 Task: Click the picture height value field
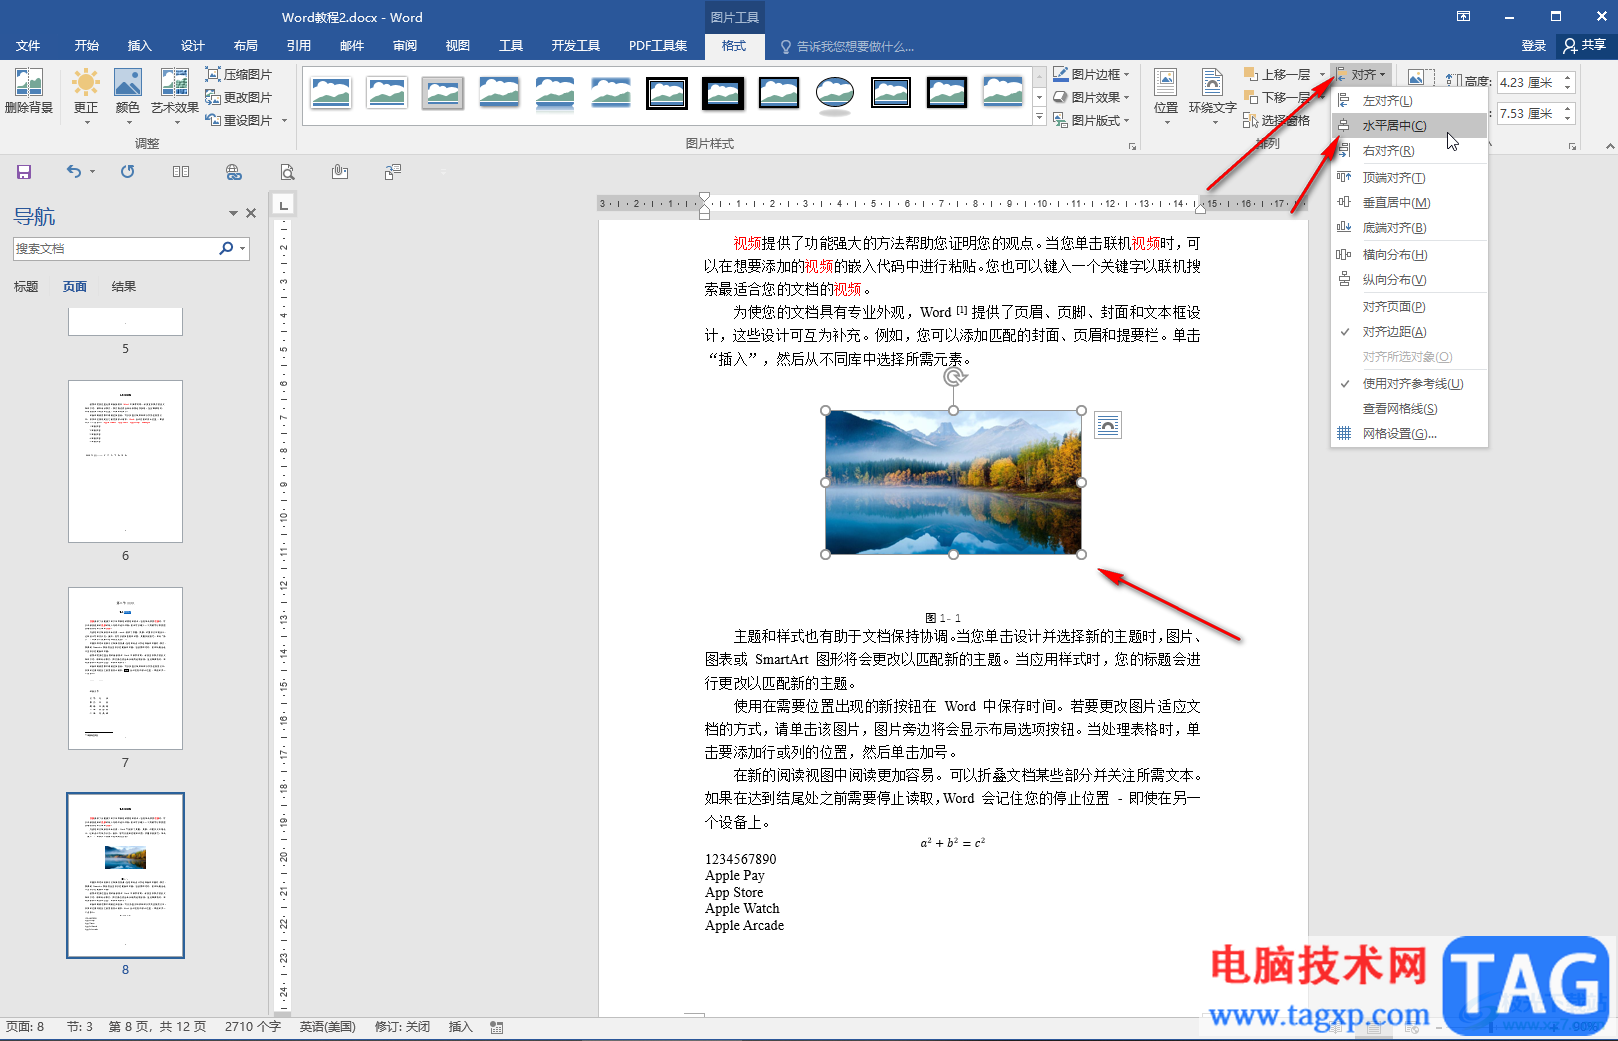(1528, 83)
